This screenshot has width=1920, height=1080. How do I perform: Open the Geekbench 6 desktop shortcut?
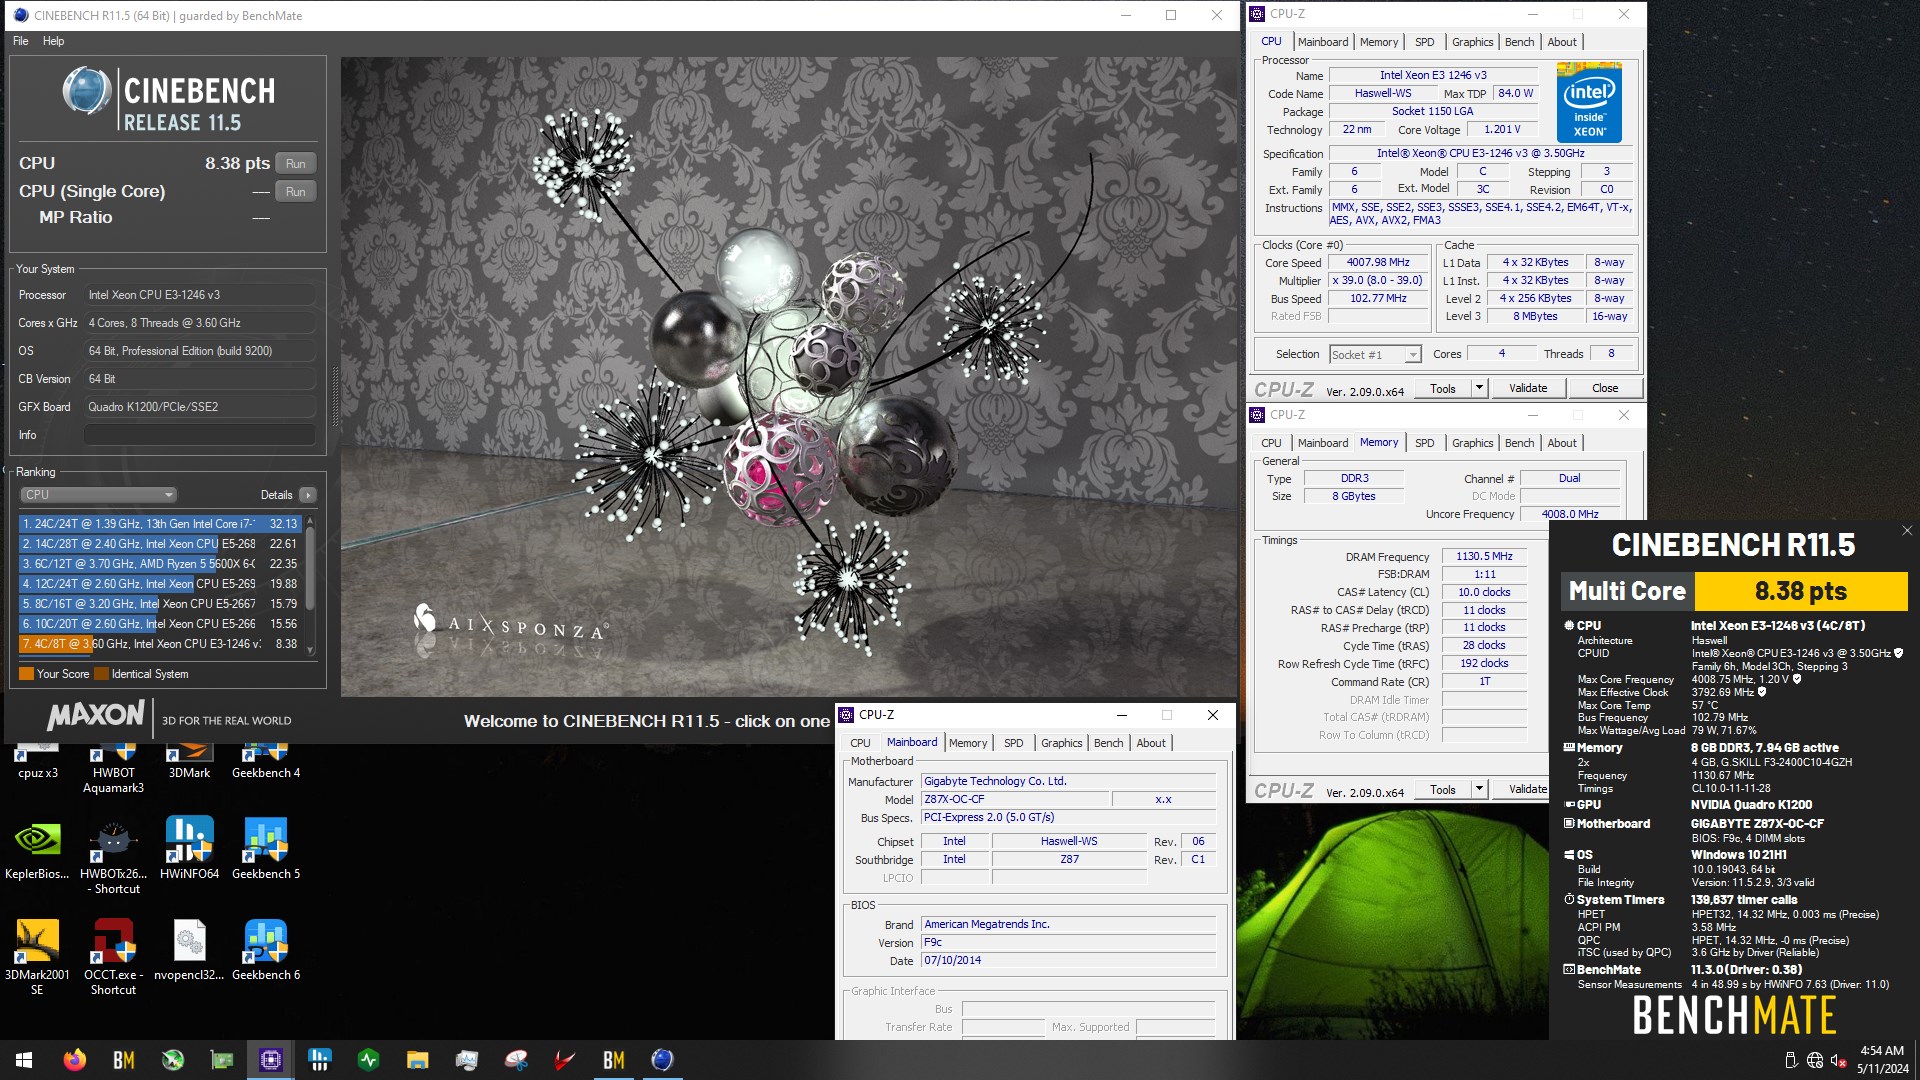[x=266, y=950]
